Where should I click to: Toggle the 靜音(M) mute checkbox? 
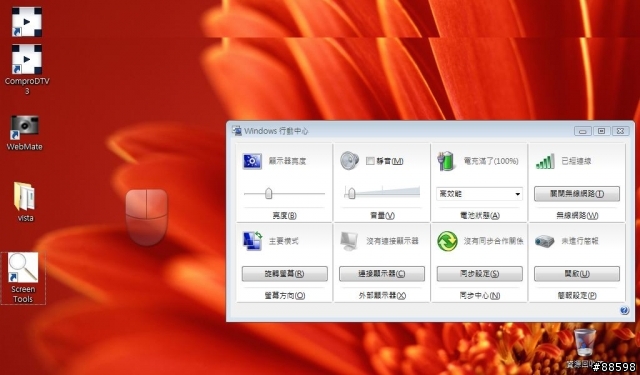[370, 161]
